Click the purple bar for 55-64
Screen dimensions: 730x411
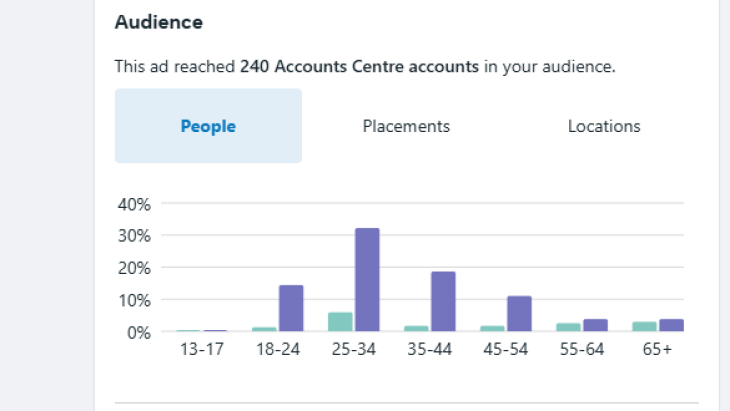(x=595, y=325)
